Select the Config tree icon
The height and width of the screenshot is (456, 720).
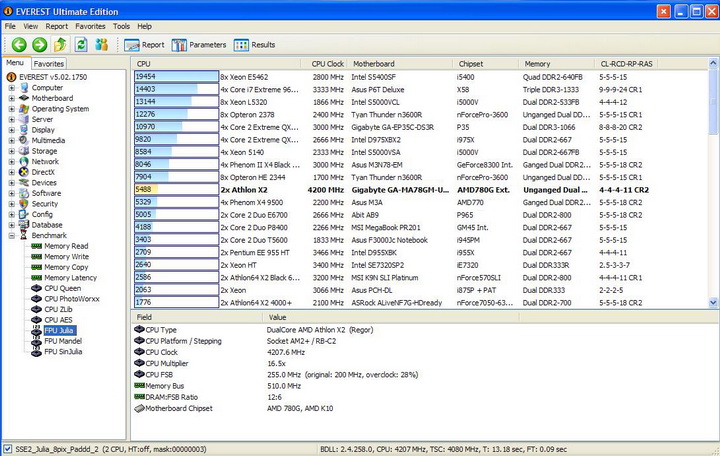24,214
